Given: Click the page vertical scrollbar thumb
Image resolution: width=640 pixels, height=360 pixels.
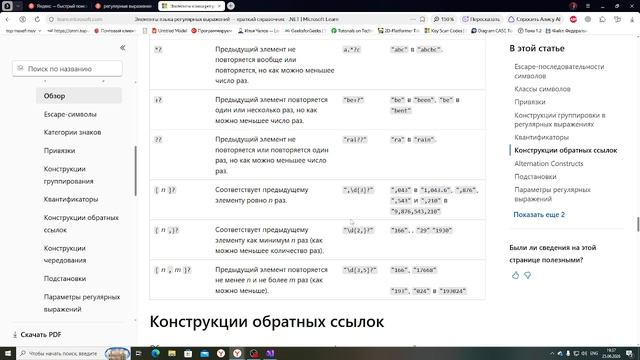Looking at the screenshot, I should coord(638,224).
